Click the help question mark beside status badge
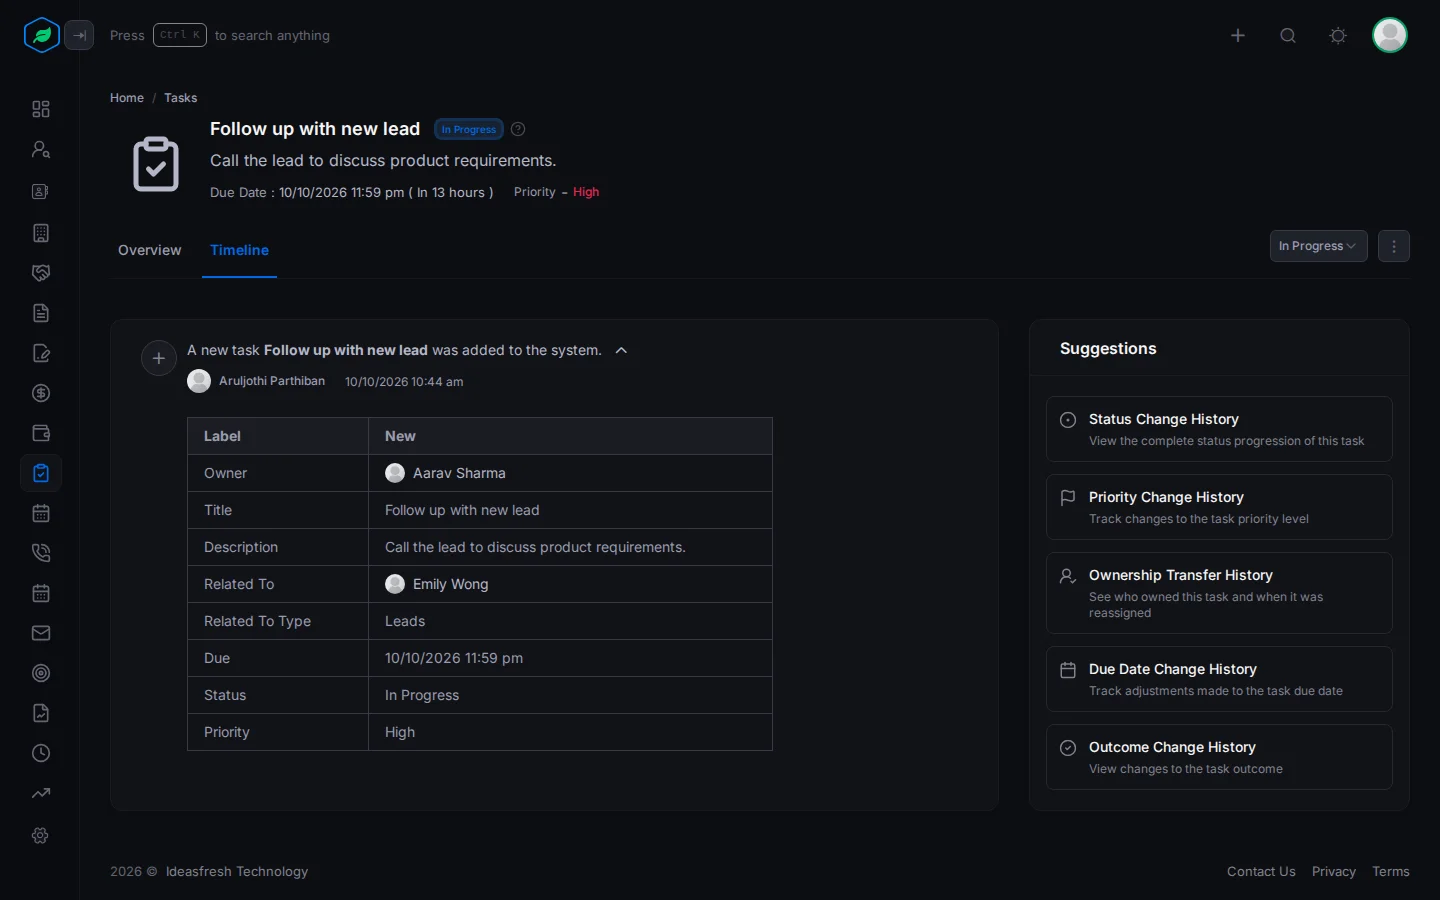 [x=518, y=129]
